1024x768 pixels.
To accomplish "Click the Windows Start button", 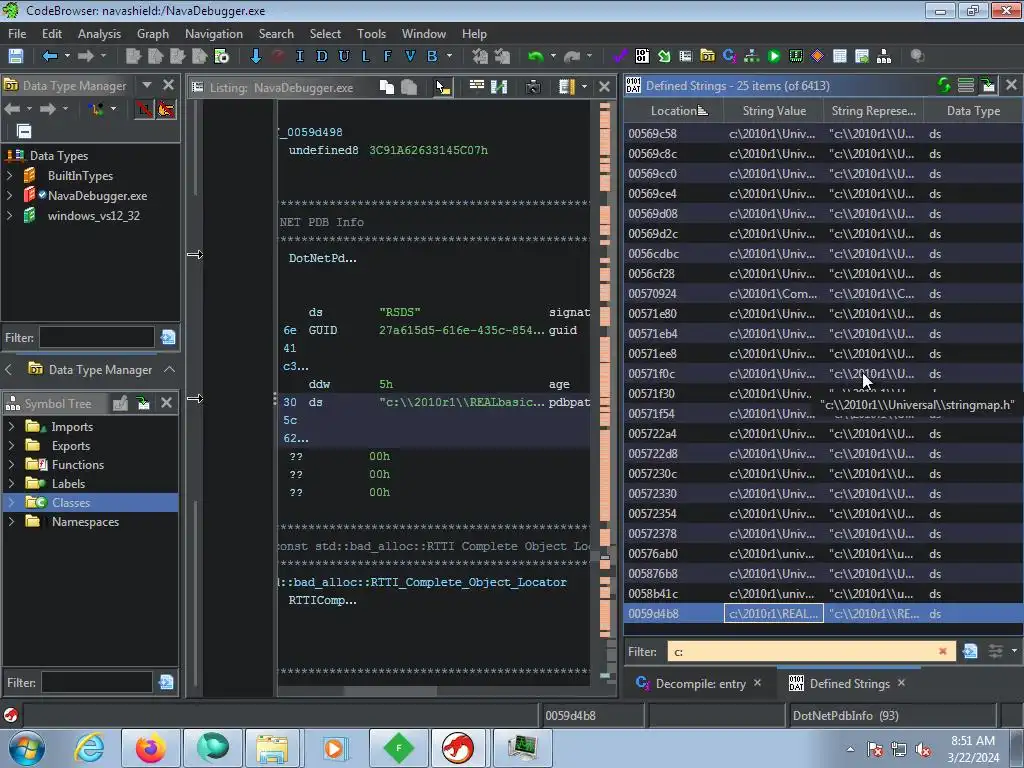I will 27,748.
